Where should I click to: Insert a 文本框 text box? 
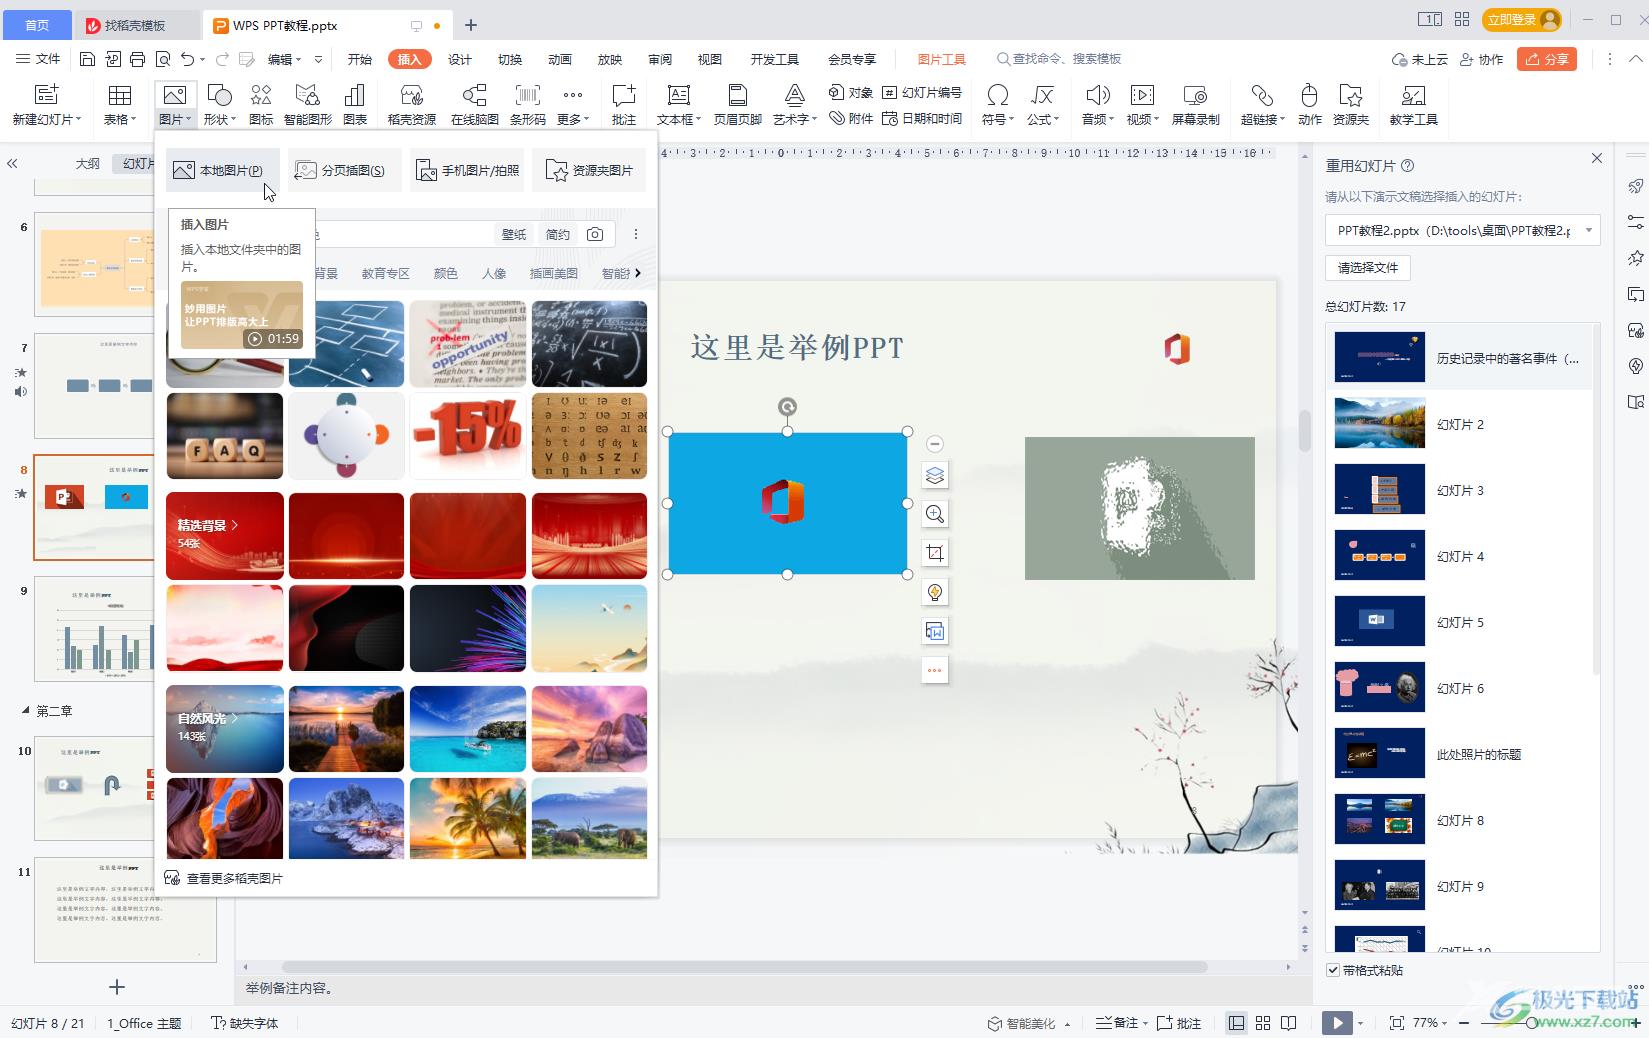[x=679, y=104]
